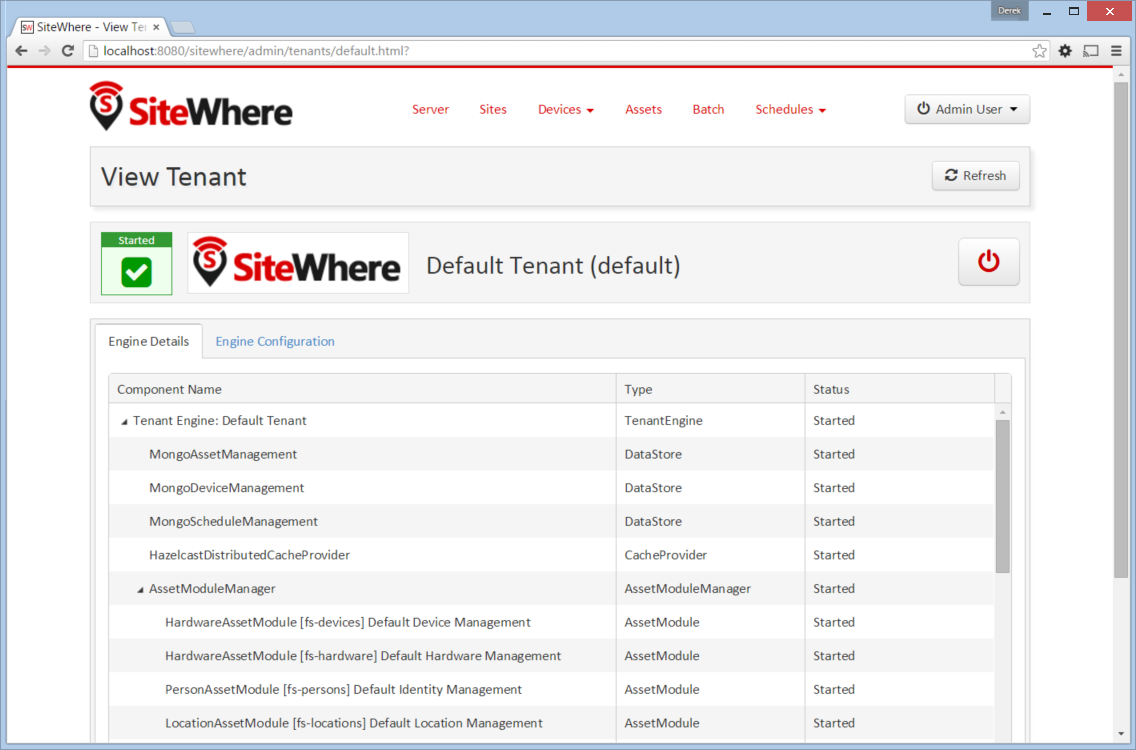1136x750 pixels.
Task: Select the MongoScheduleManagement row
Action: [551, 521]
